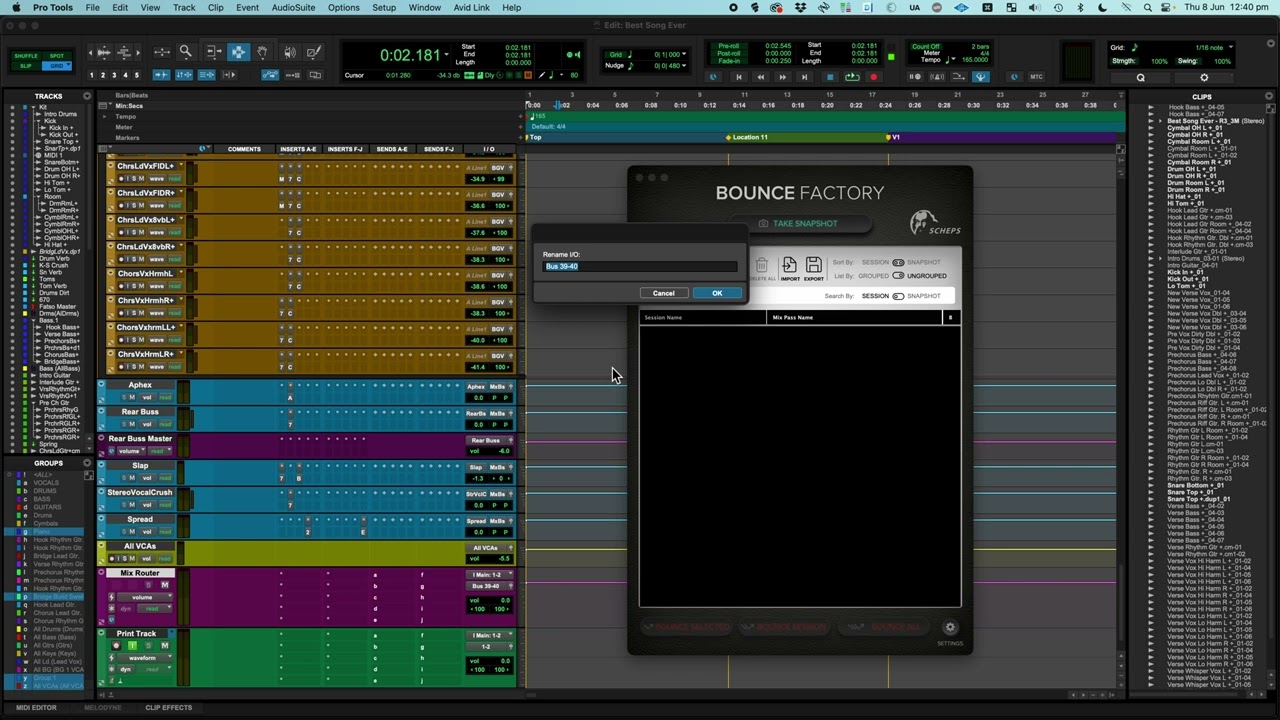Toggle Count Off button
Image resolution: width=1280 pixels, height=720 pixels.
pyautogui.click(x=926, y=46)
